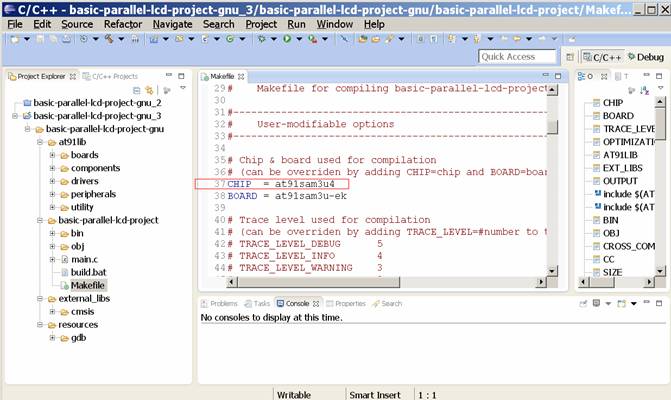Click the Previous Annotation icon

(477, 39)
